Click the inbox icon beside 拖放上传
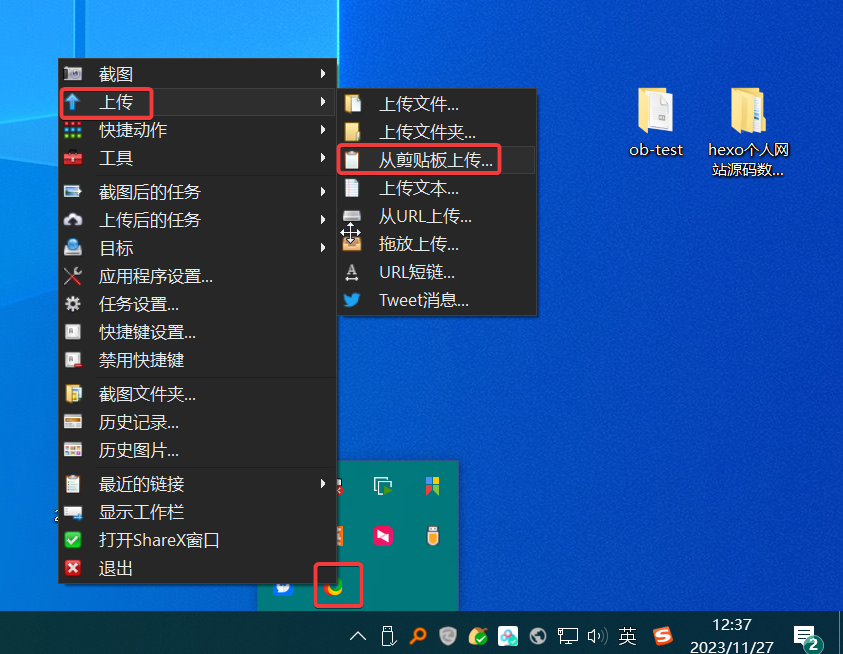Screen dimensions: 843x654 tap(352, 244)
